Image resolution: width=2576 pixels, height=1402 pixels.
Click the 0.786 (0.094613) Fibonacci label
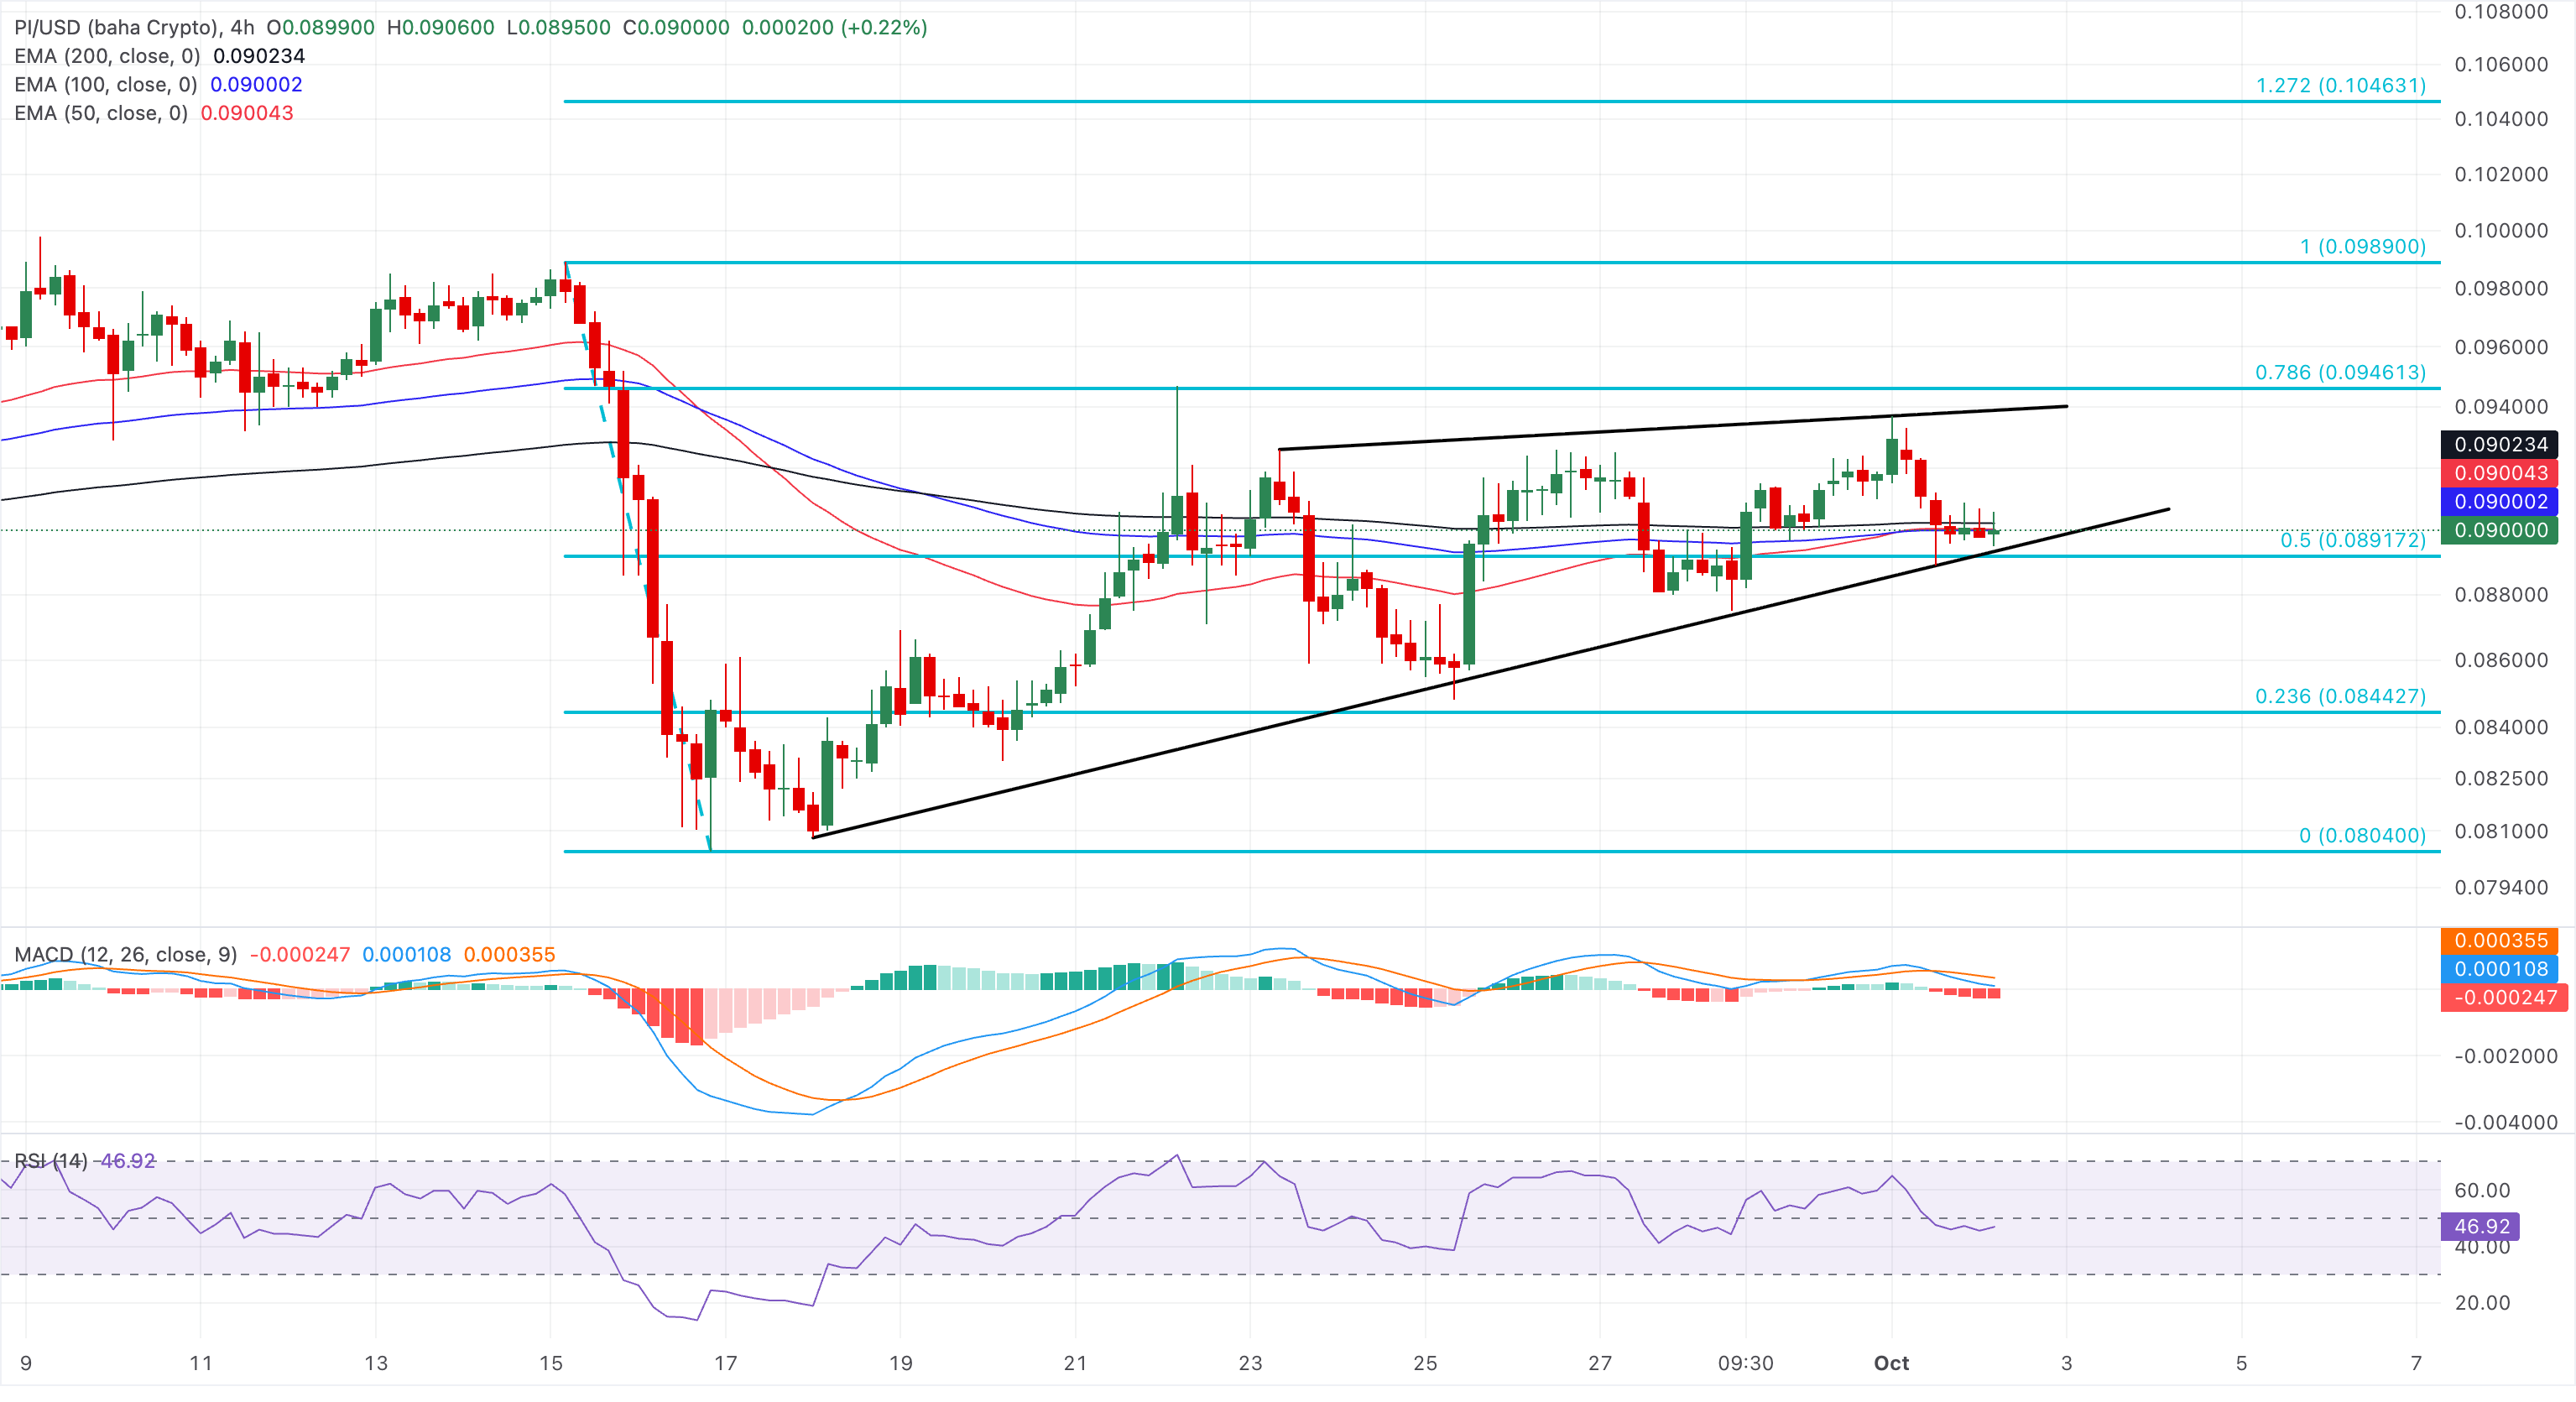[2341, 373]
